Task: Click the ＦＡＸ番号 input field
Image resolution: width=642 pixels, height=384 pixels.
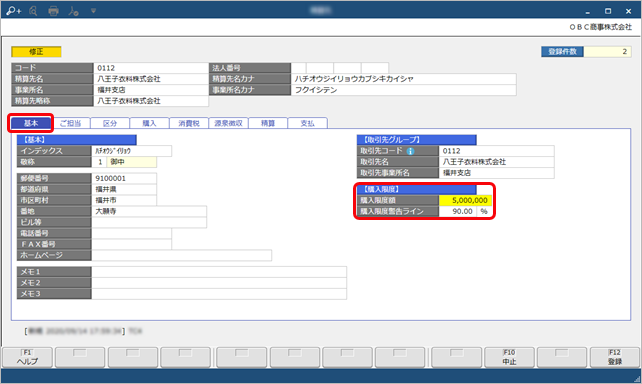Action: tap(131, 245)
